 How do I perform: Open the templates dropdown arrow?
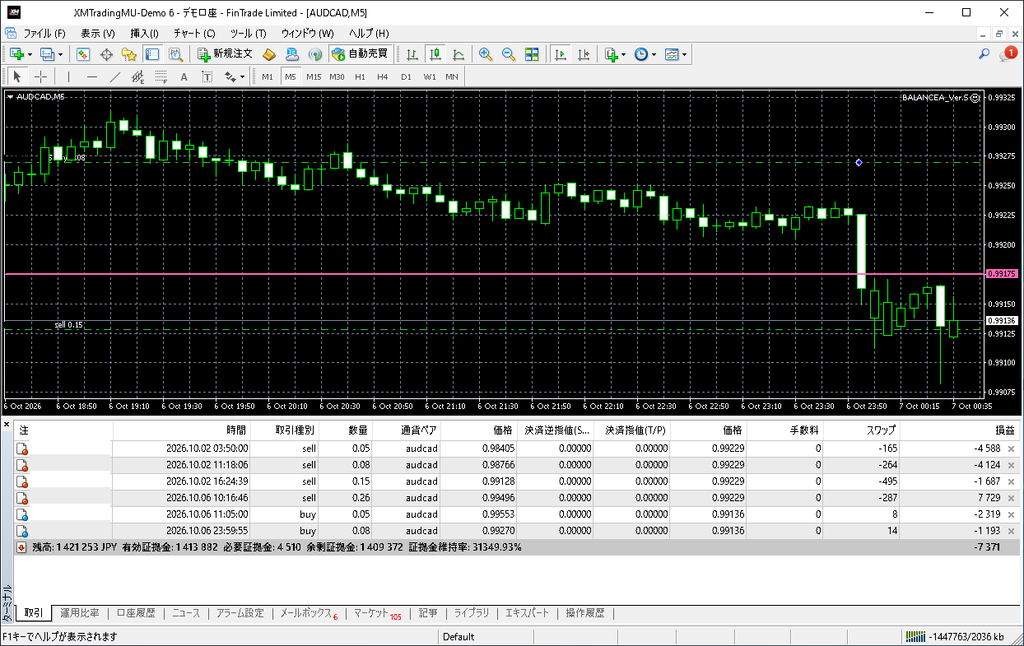pos(684,55)
